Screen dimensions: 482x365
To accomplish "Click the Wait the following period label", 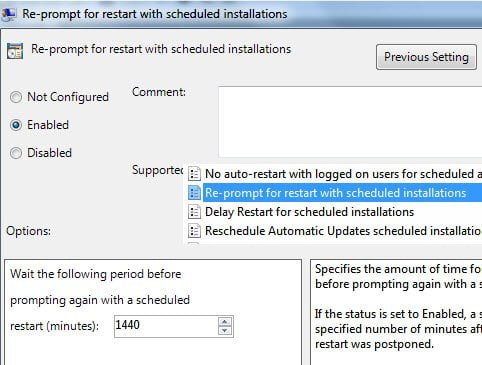I will [96, 274].
